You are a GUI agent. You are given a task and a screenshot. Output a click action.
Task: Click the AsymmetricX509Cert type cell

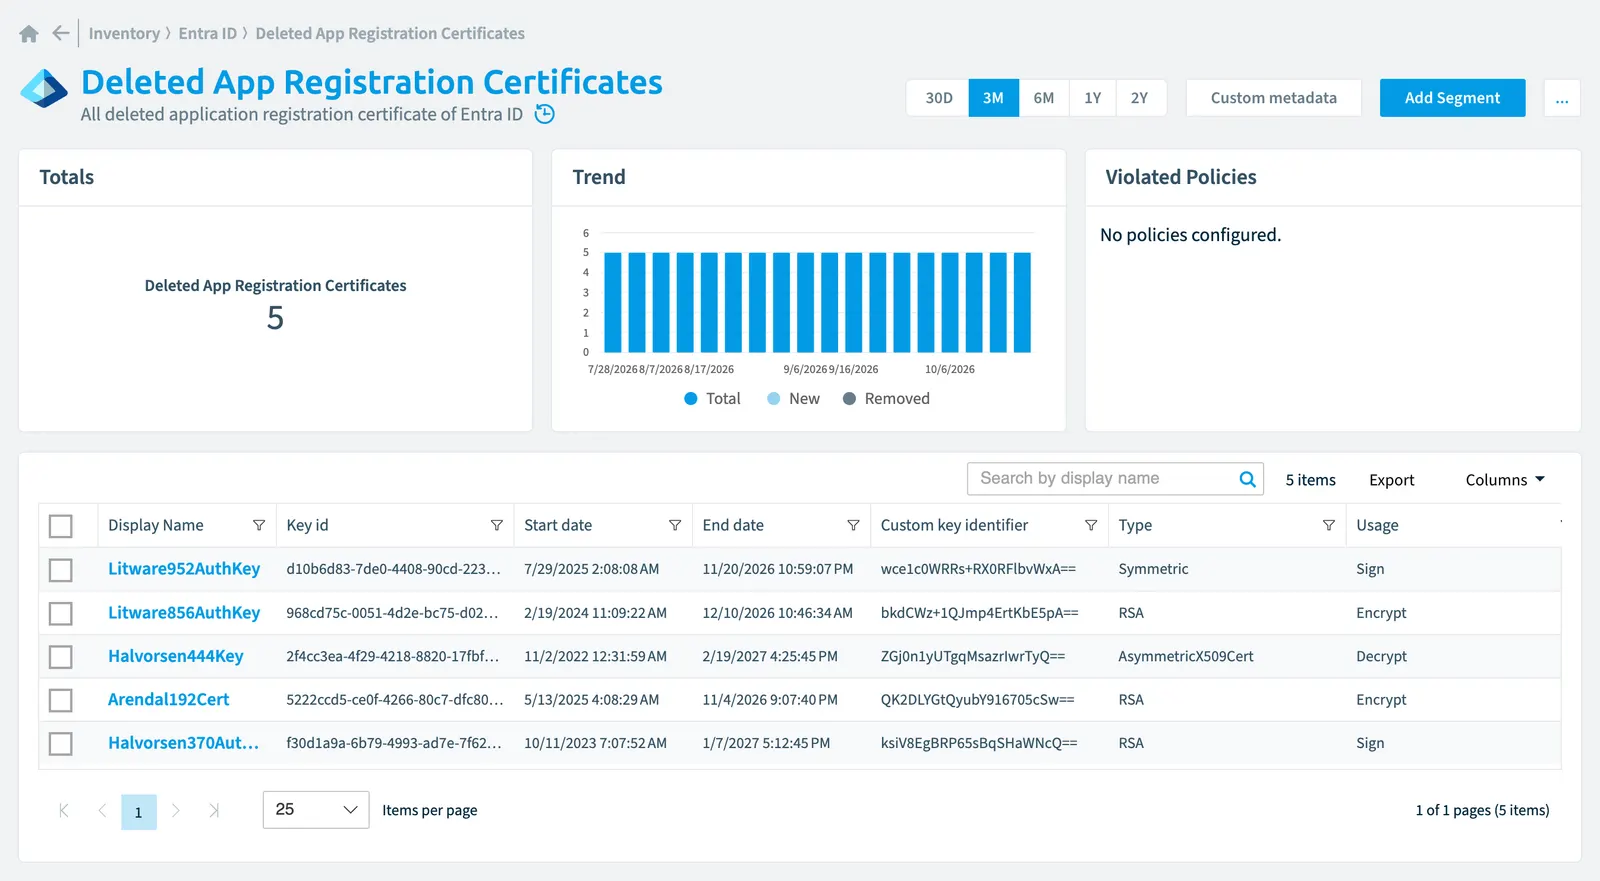1186,656
